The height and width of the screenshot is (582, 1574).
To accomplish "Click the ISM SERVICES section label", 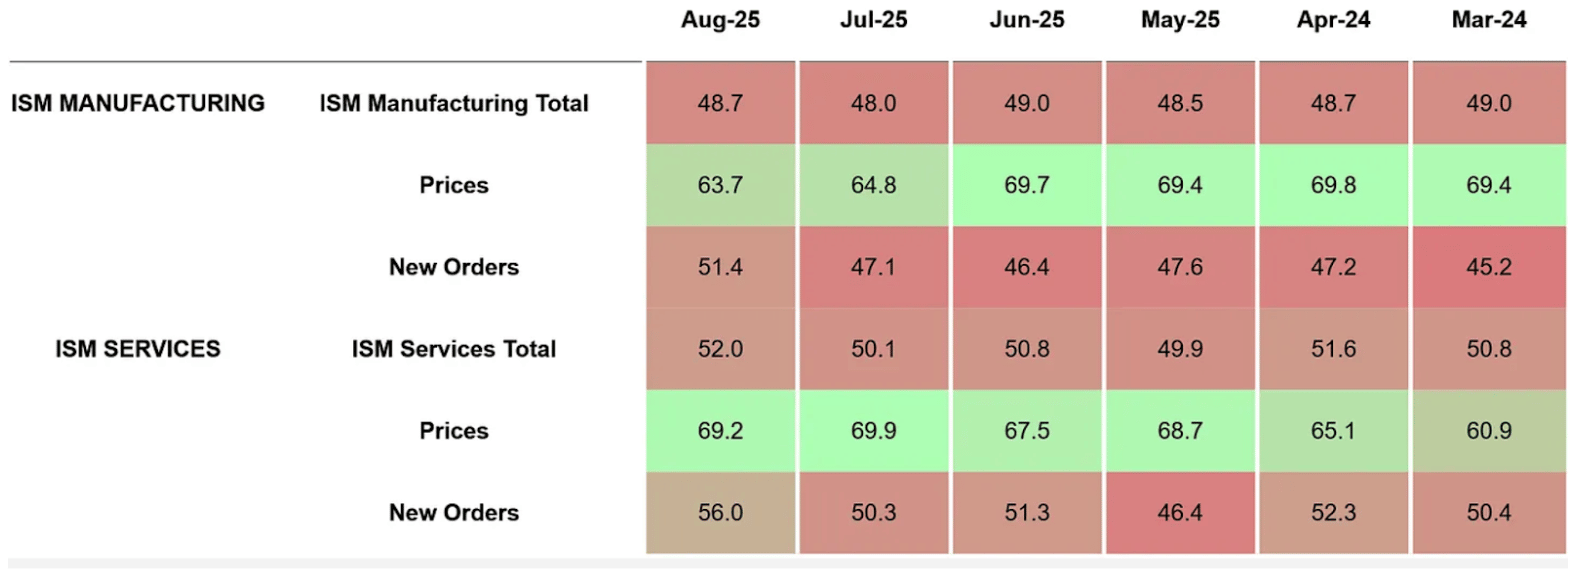I will [138, 349].
